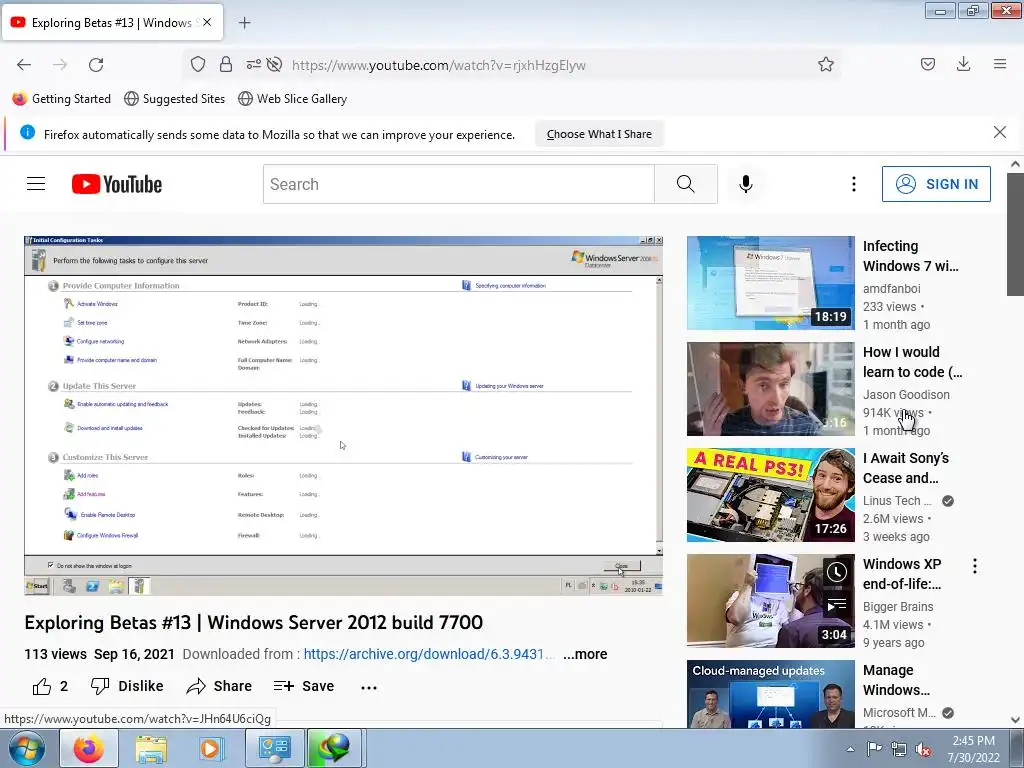The height and width of the screenshot is (768, 1024).
Task: Open options menu for Windows XP end-of-life video
Action: 975,566
